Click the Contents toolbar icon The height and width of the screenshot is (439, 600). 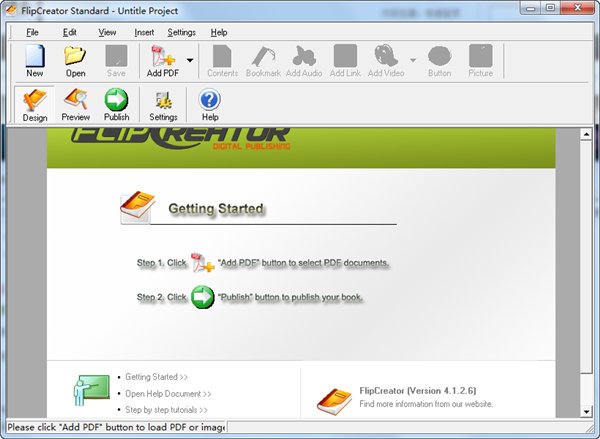[223, 60]
